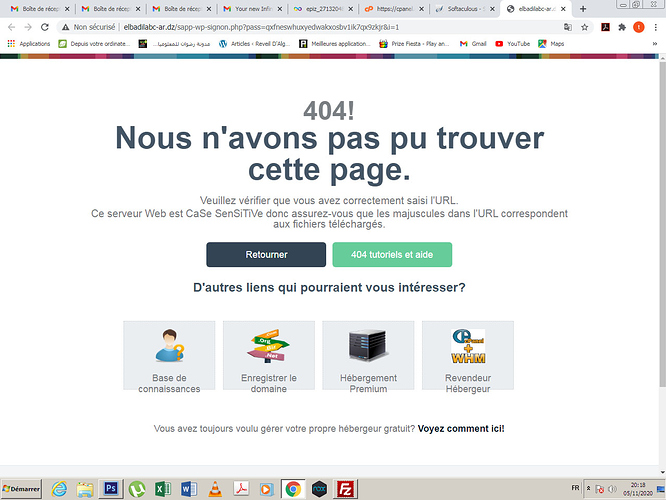666x500 pixels.
Task: Follow the Voyez comment ici! link
Action: tap(461, 429)
